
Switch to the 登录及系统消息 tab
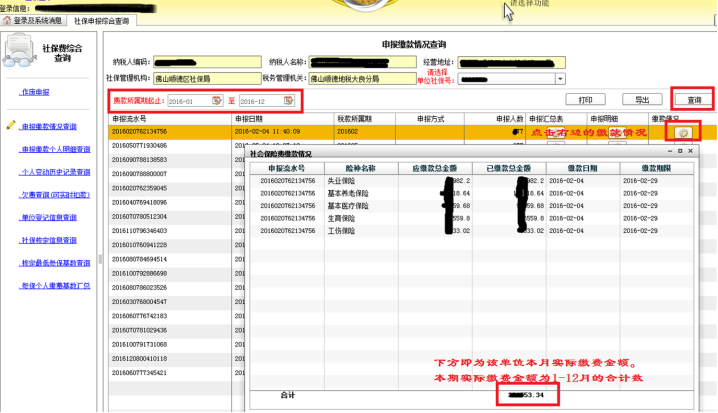click(36, 19)
